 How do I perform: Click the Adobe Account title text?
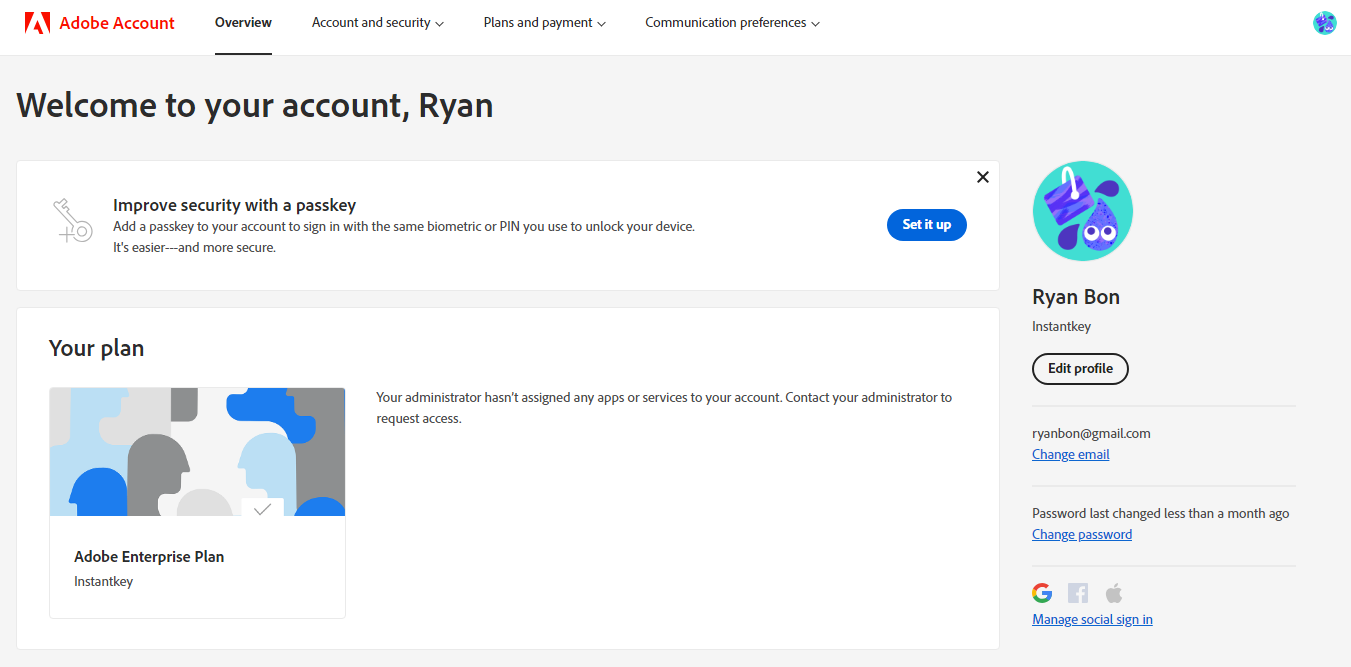117,23
